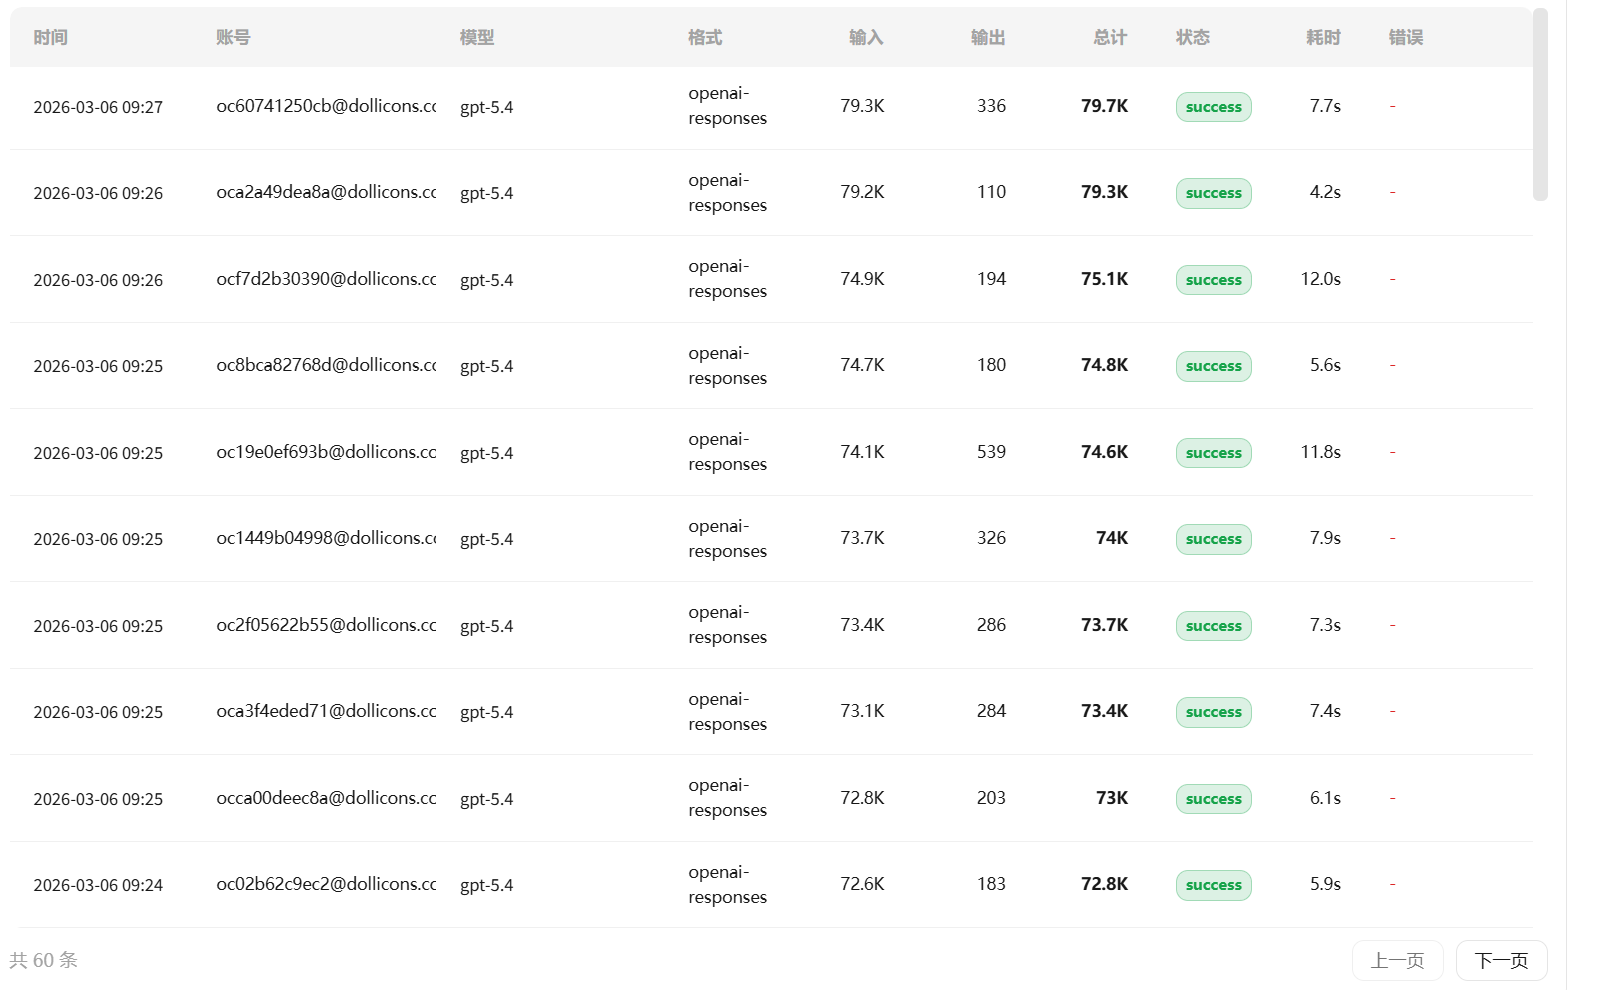
Task: Click success badge in 74.8K total row
Action: point(1213,366)
